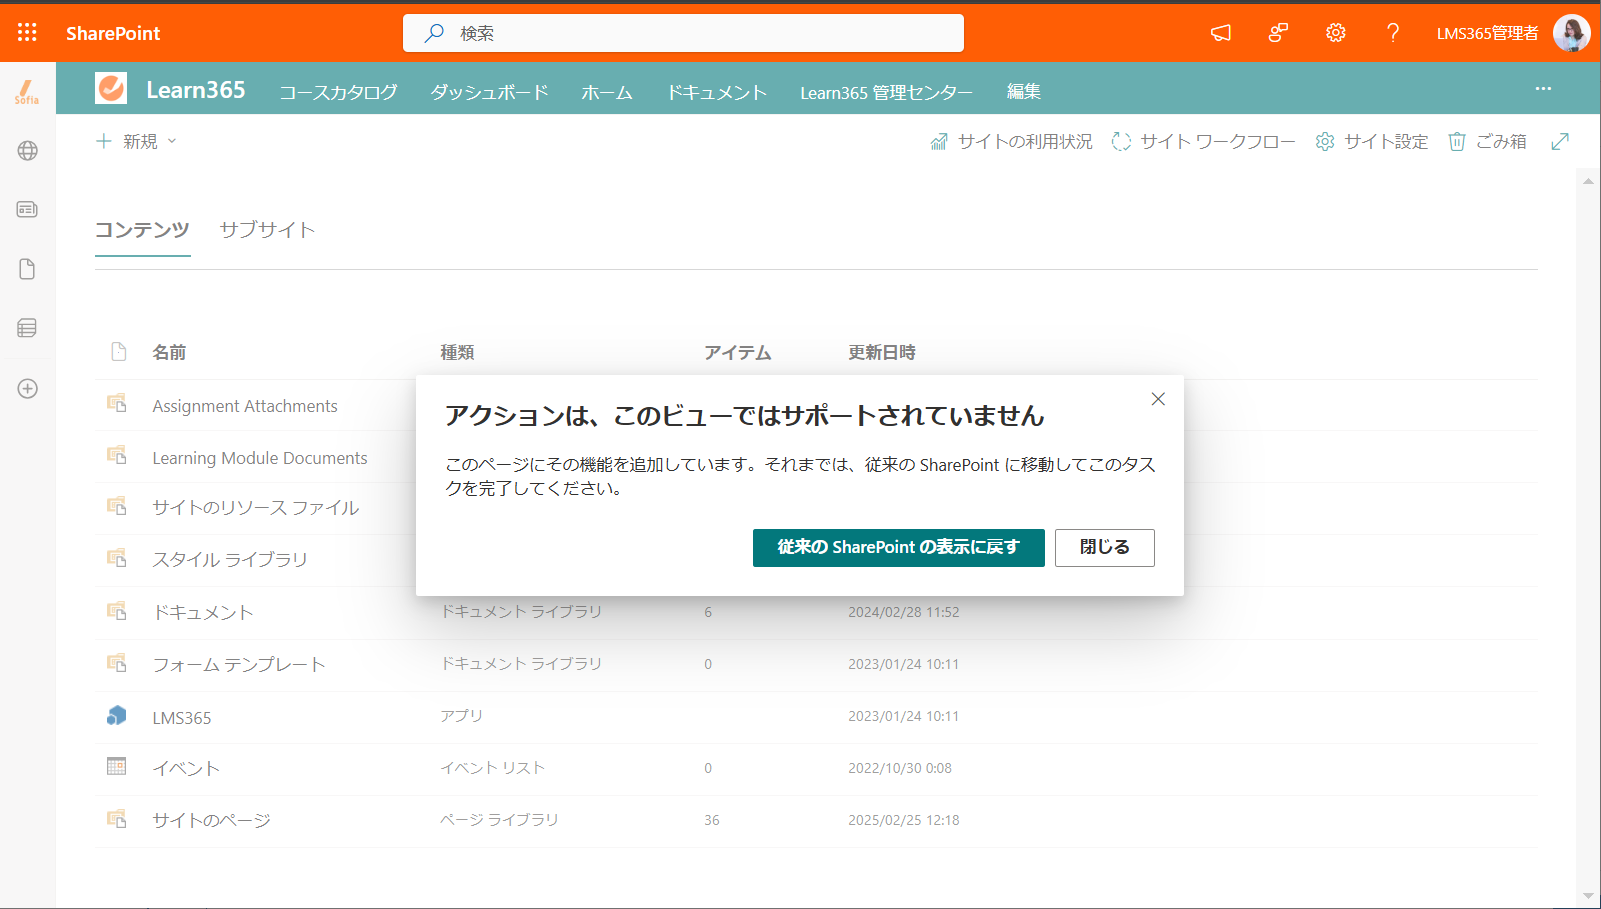Click the イベント calendar list icon

click(x=117, y=766)
